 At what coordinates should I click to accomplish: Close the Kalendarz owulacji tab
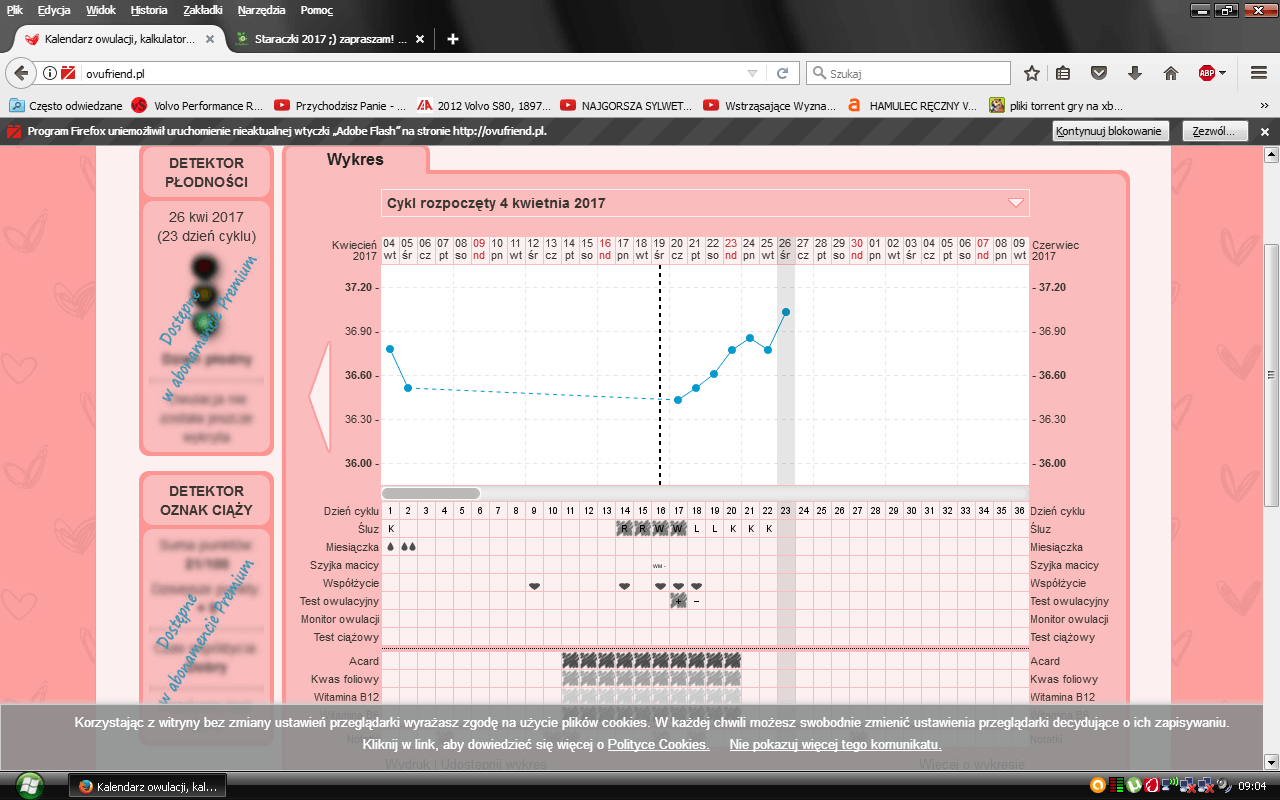pos(210,40)
